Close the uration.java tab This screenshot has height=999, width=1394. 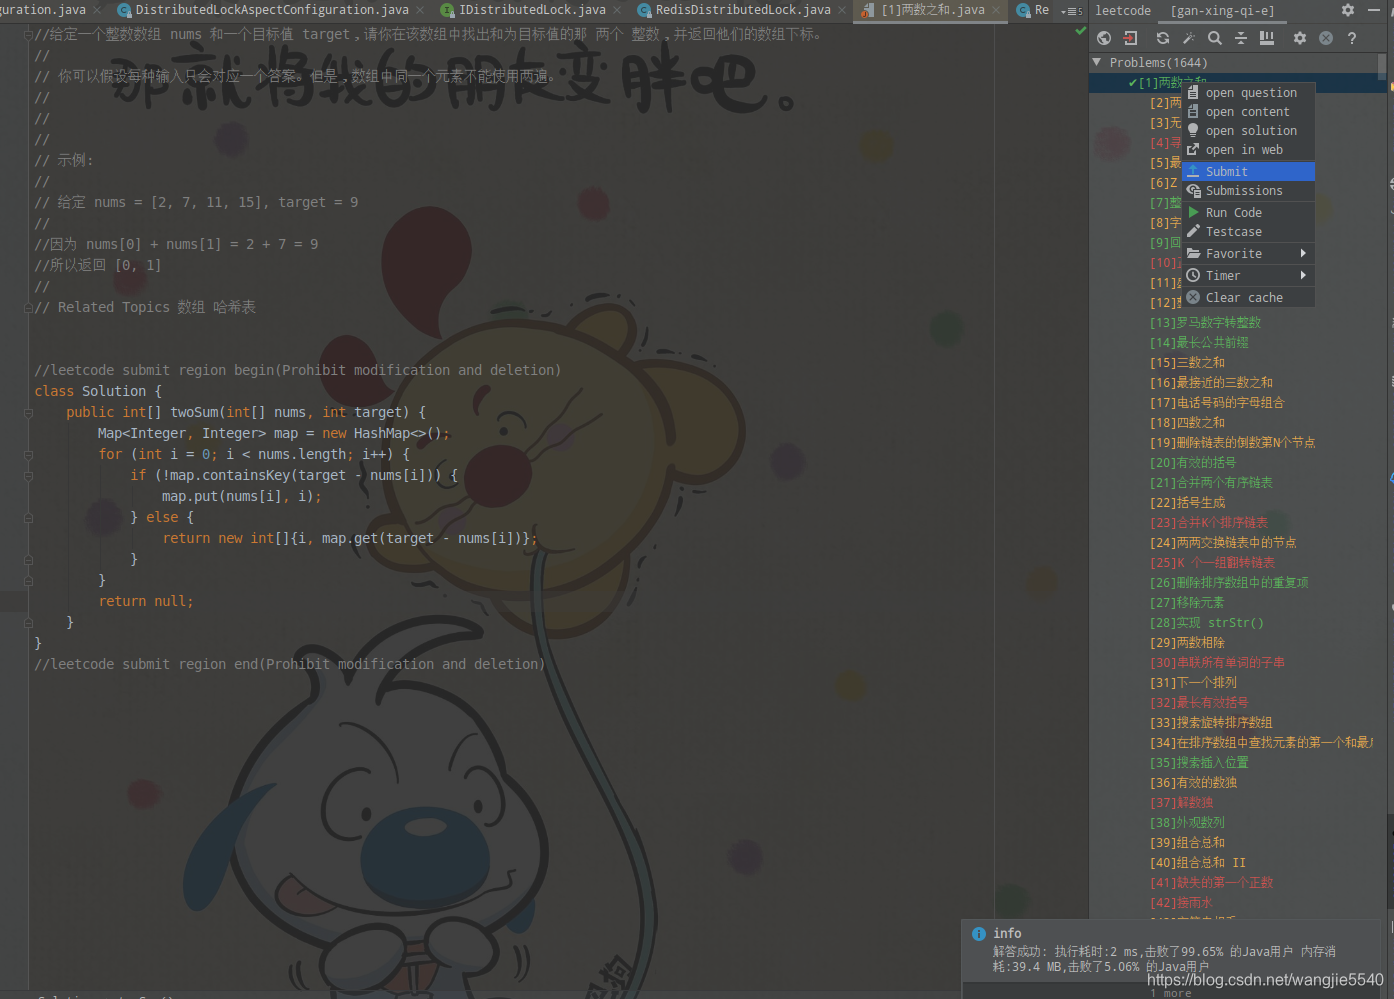tap(97, 10)
